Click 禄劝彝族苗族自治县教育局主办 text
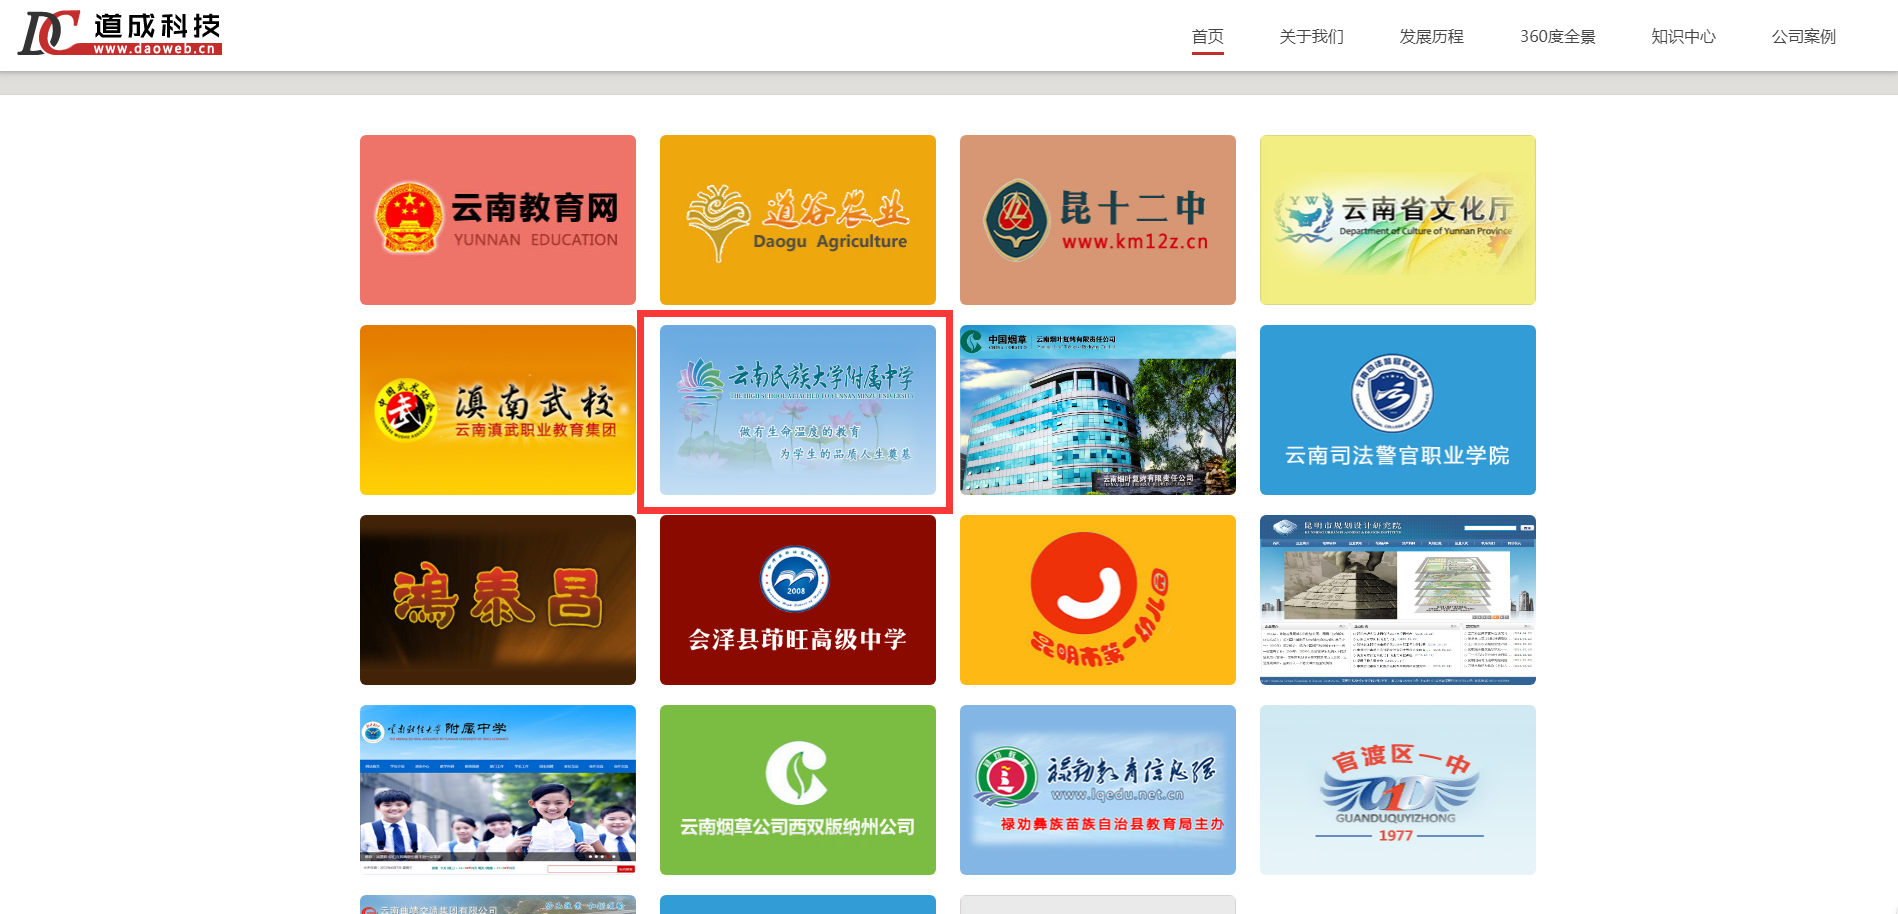 click(1112, 824)
